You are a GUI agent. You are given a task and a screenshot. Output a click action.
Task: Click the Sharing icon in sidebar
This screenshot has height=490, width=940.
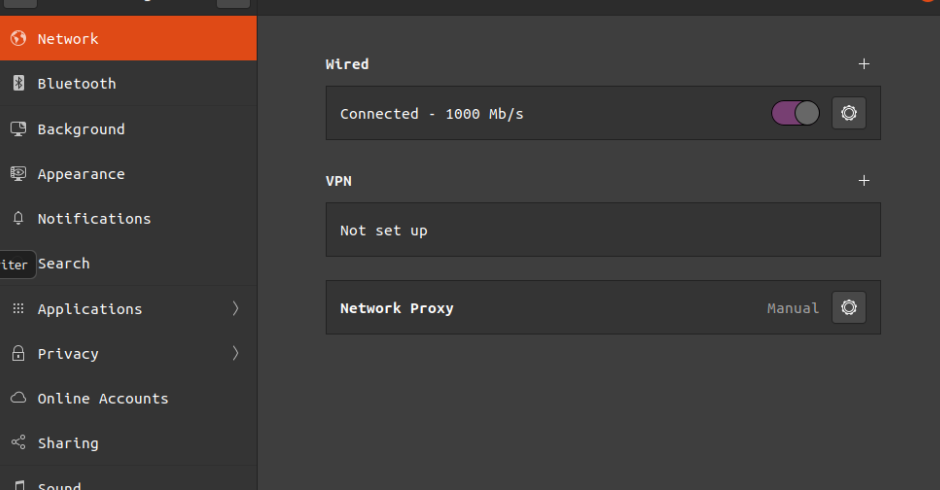click(x=18, y=443)
